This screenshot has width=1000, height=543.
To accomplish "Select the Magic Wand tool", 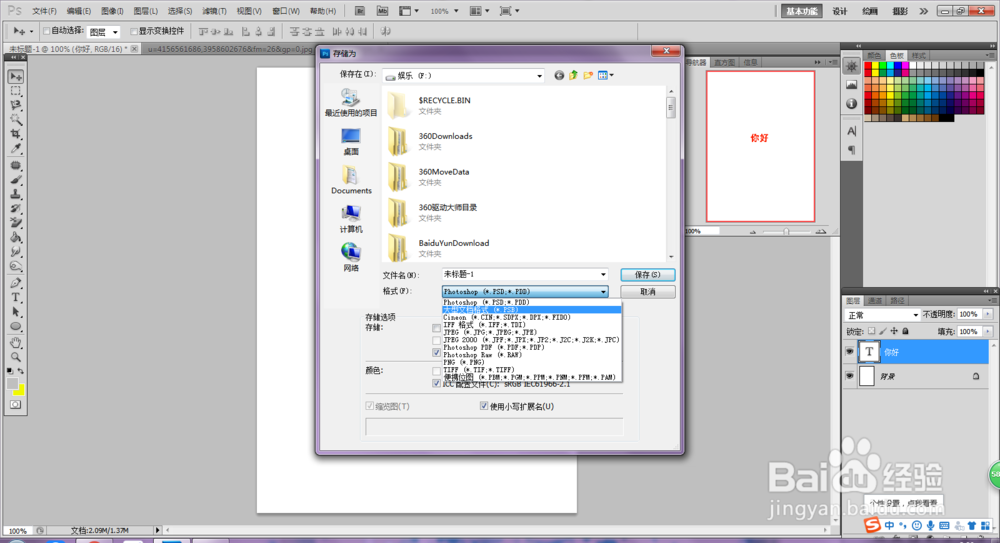I will pos(16,120).
